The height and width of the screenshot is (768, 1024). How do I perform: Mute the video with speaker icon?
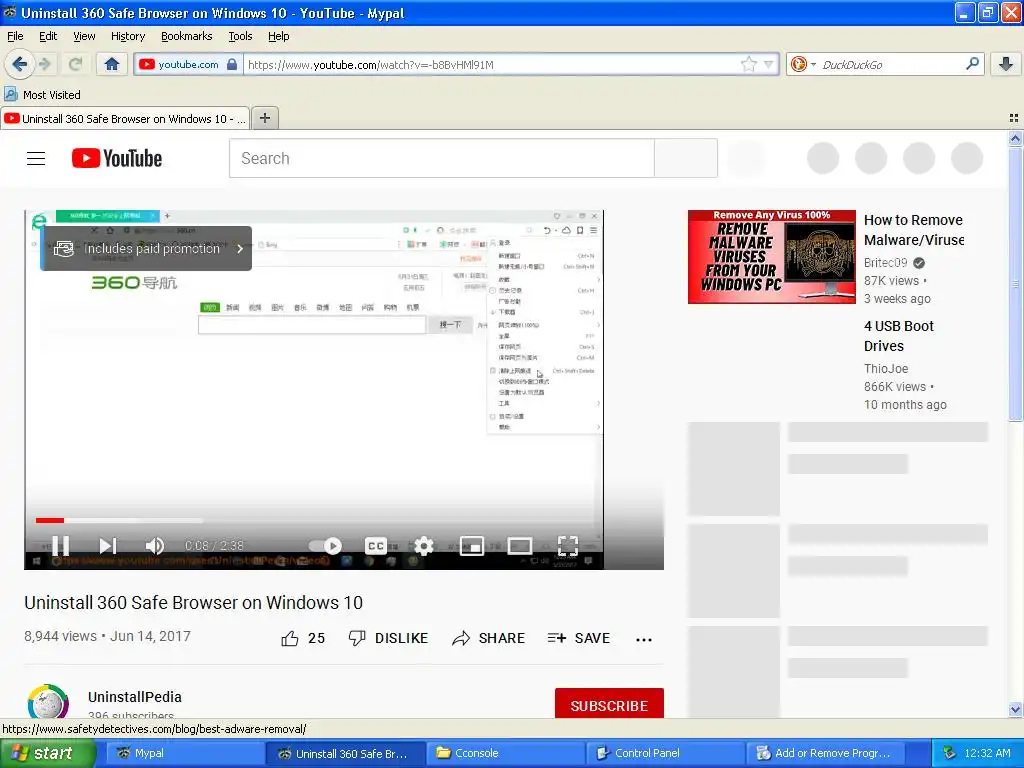click(x=155, y=545)
